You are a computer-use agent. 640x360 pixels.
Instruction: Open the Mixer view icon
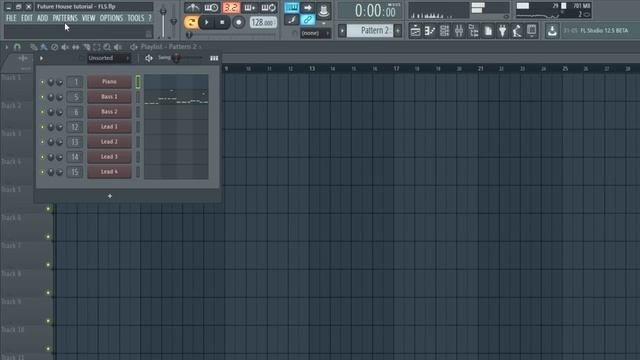pos(459,31)
